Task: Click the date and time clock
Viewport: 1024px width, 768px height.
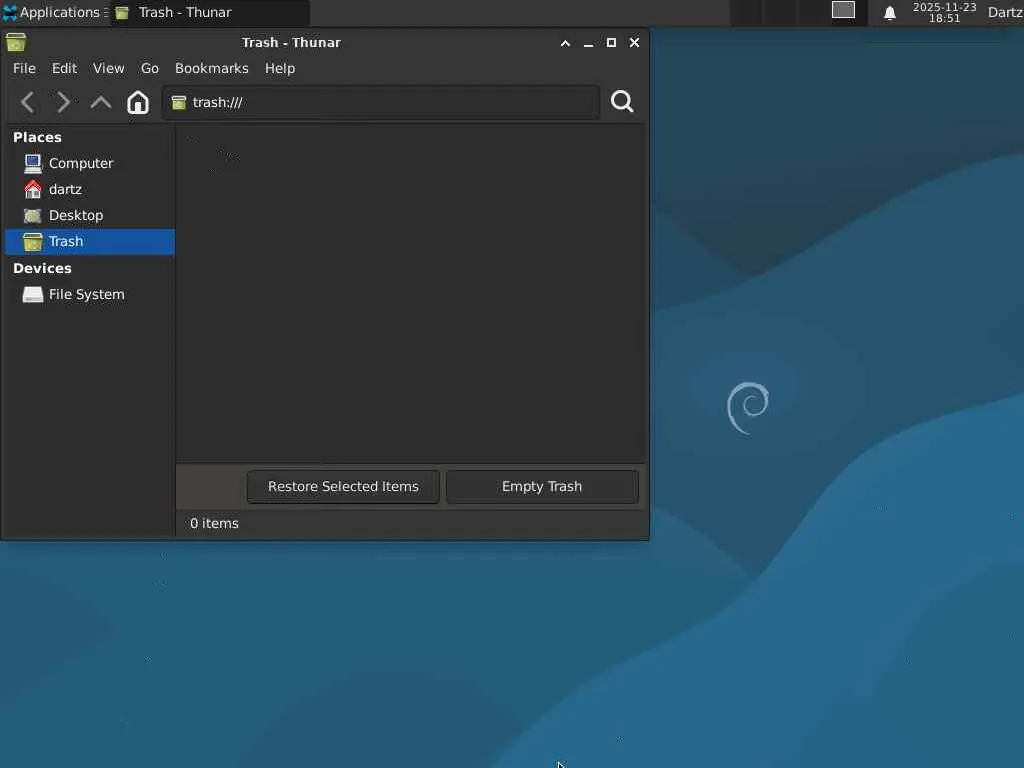Action: tap(944, 12)
